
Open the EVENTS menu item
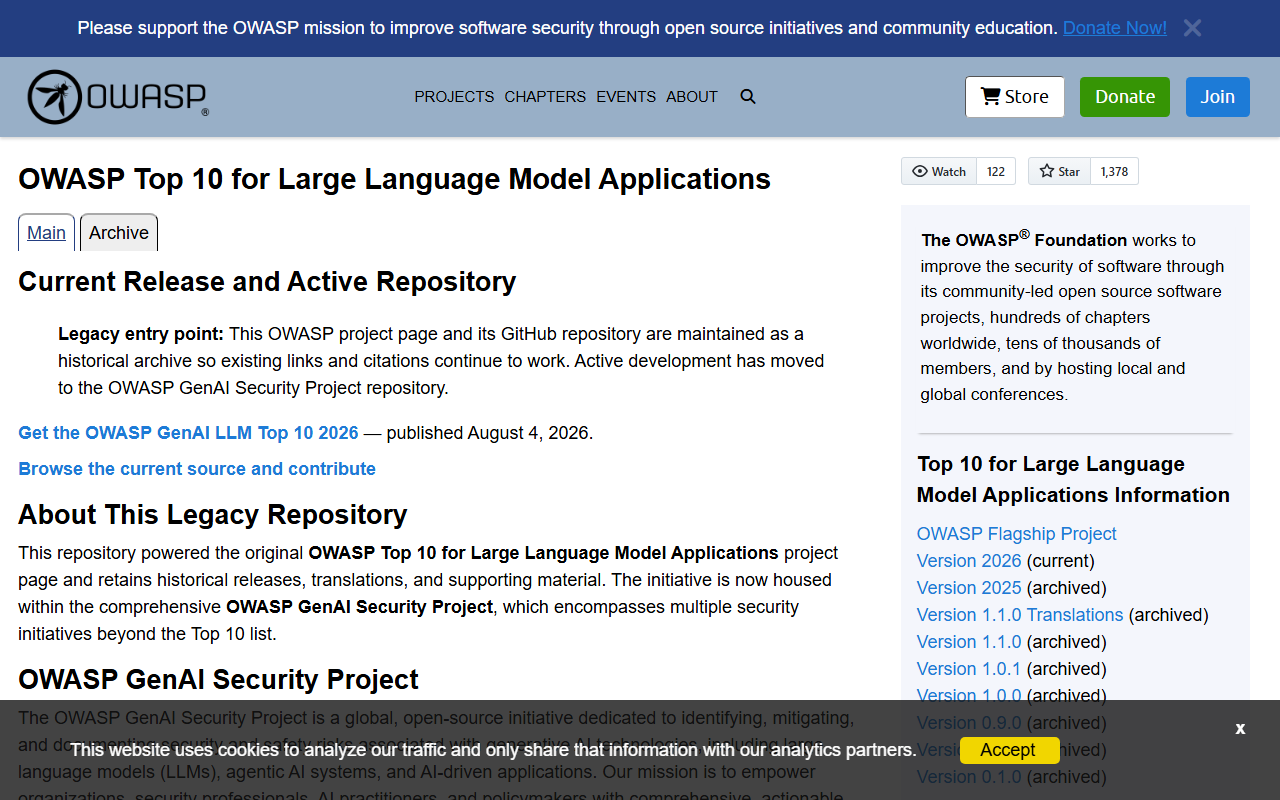(626, 97)
